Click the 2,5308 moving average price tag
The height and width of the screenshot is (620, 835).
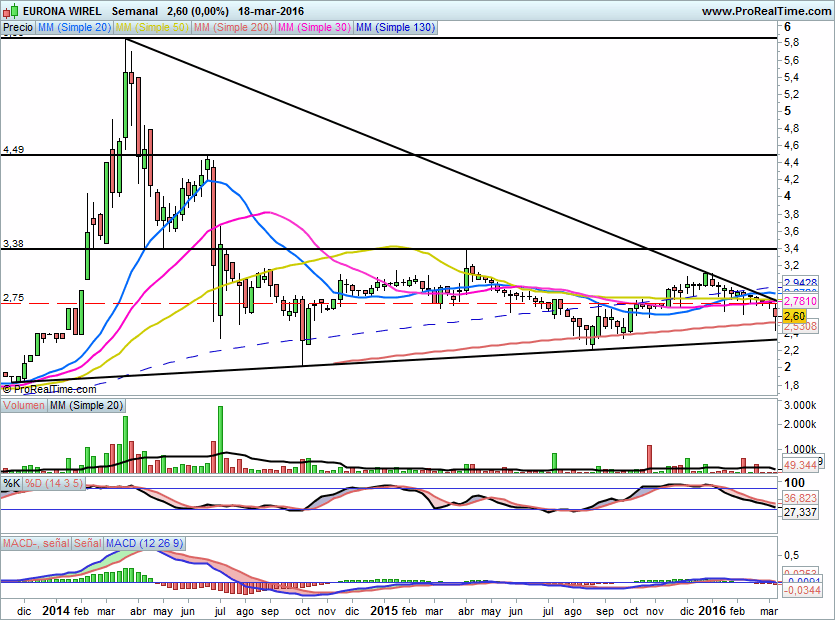pyautogui.click(x=800, y=326)
